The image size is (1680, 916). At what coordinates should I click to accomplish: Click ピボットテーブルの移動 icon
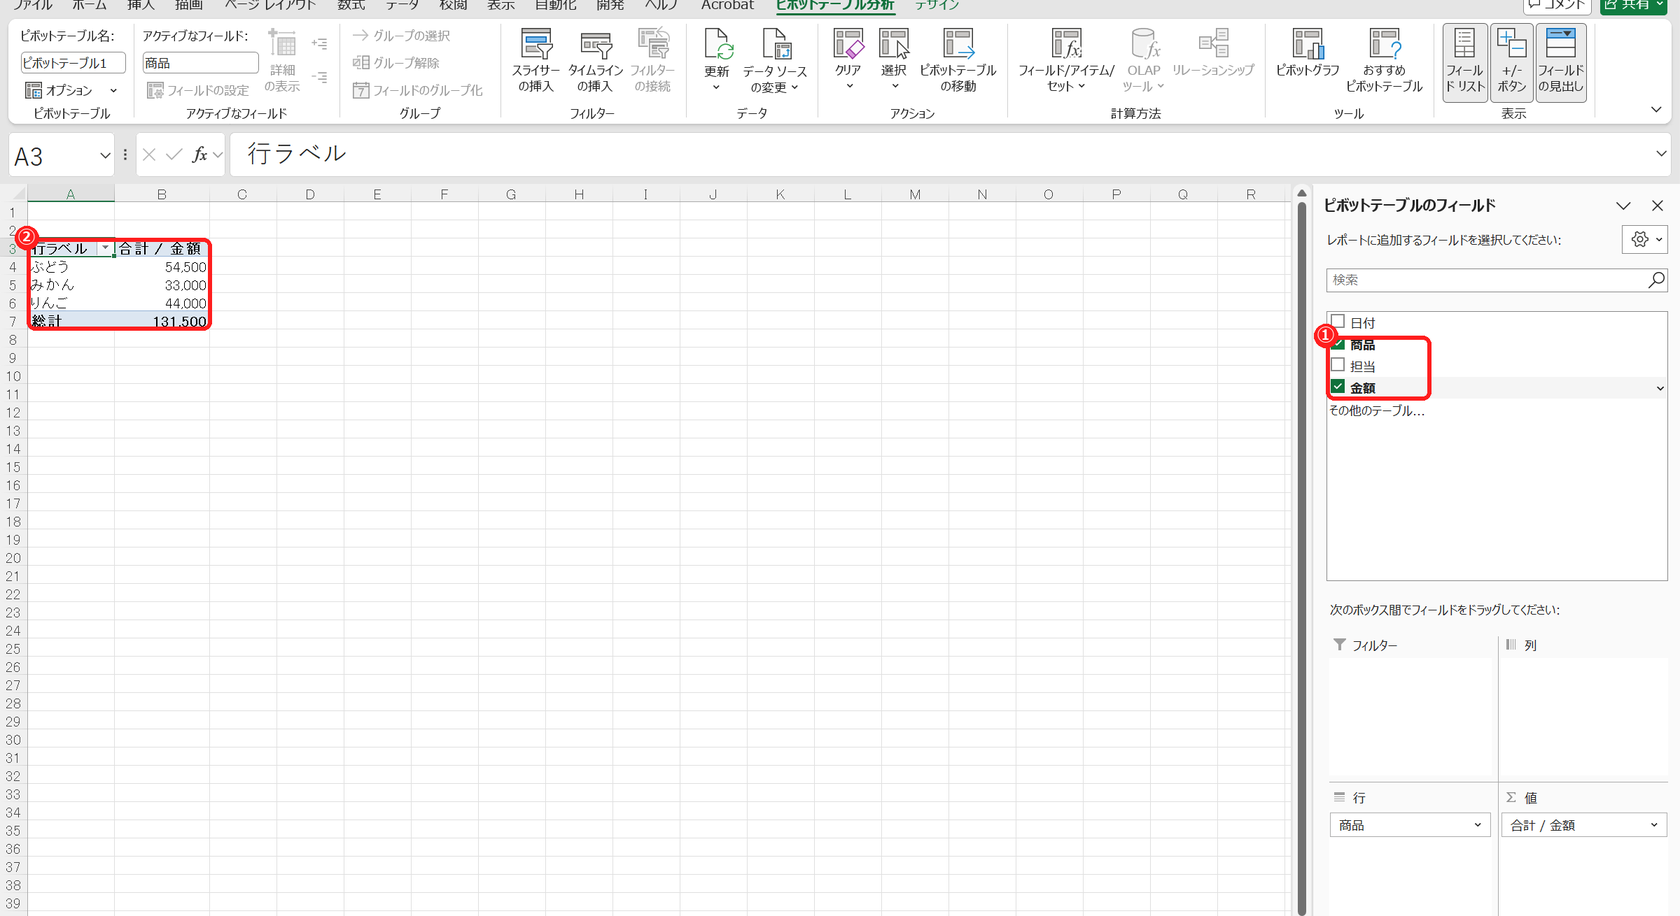tap(957, 61)
